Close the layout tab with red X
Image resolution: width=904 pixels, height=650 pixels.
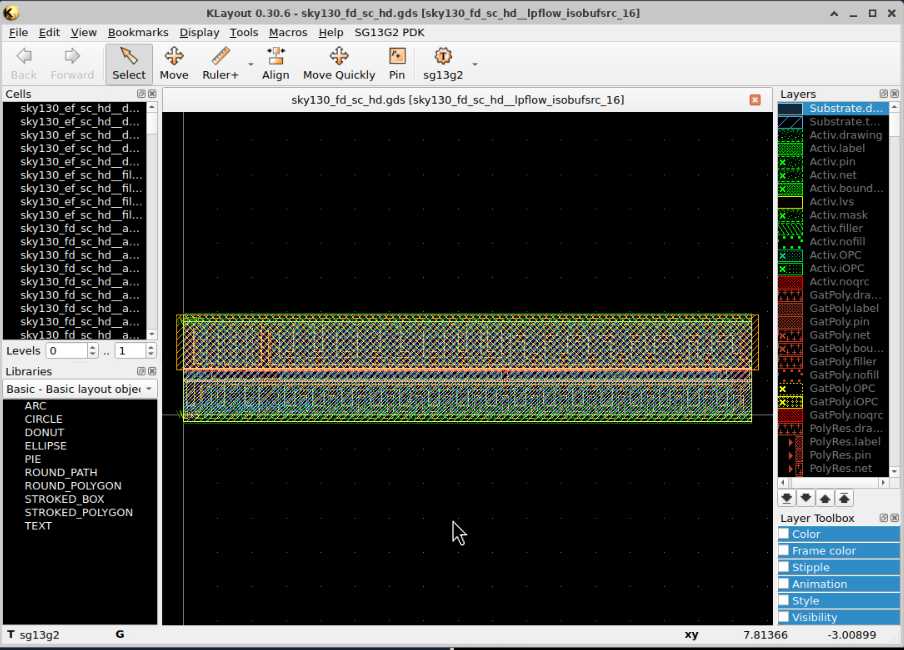tap(755, 100)
